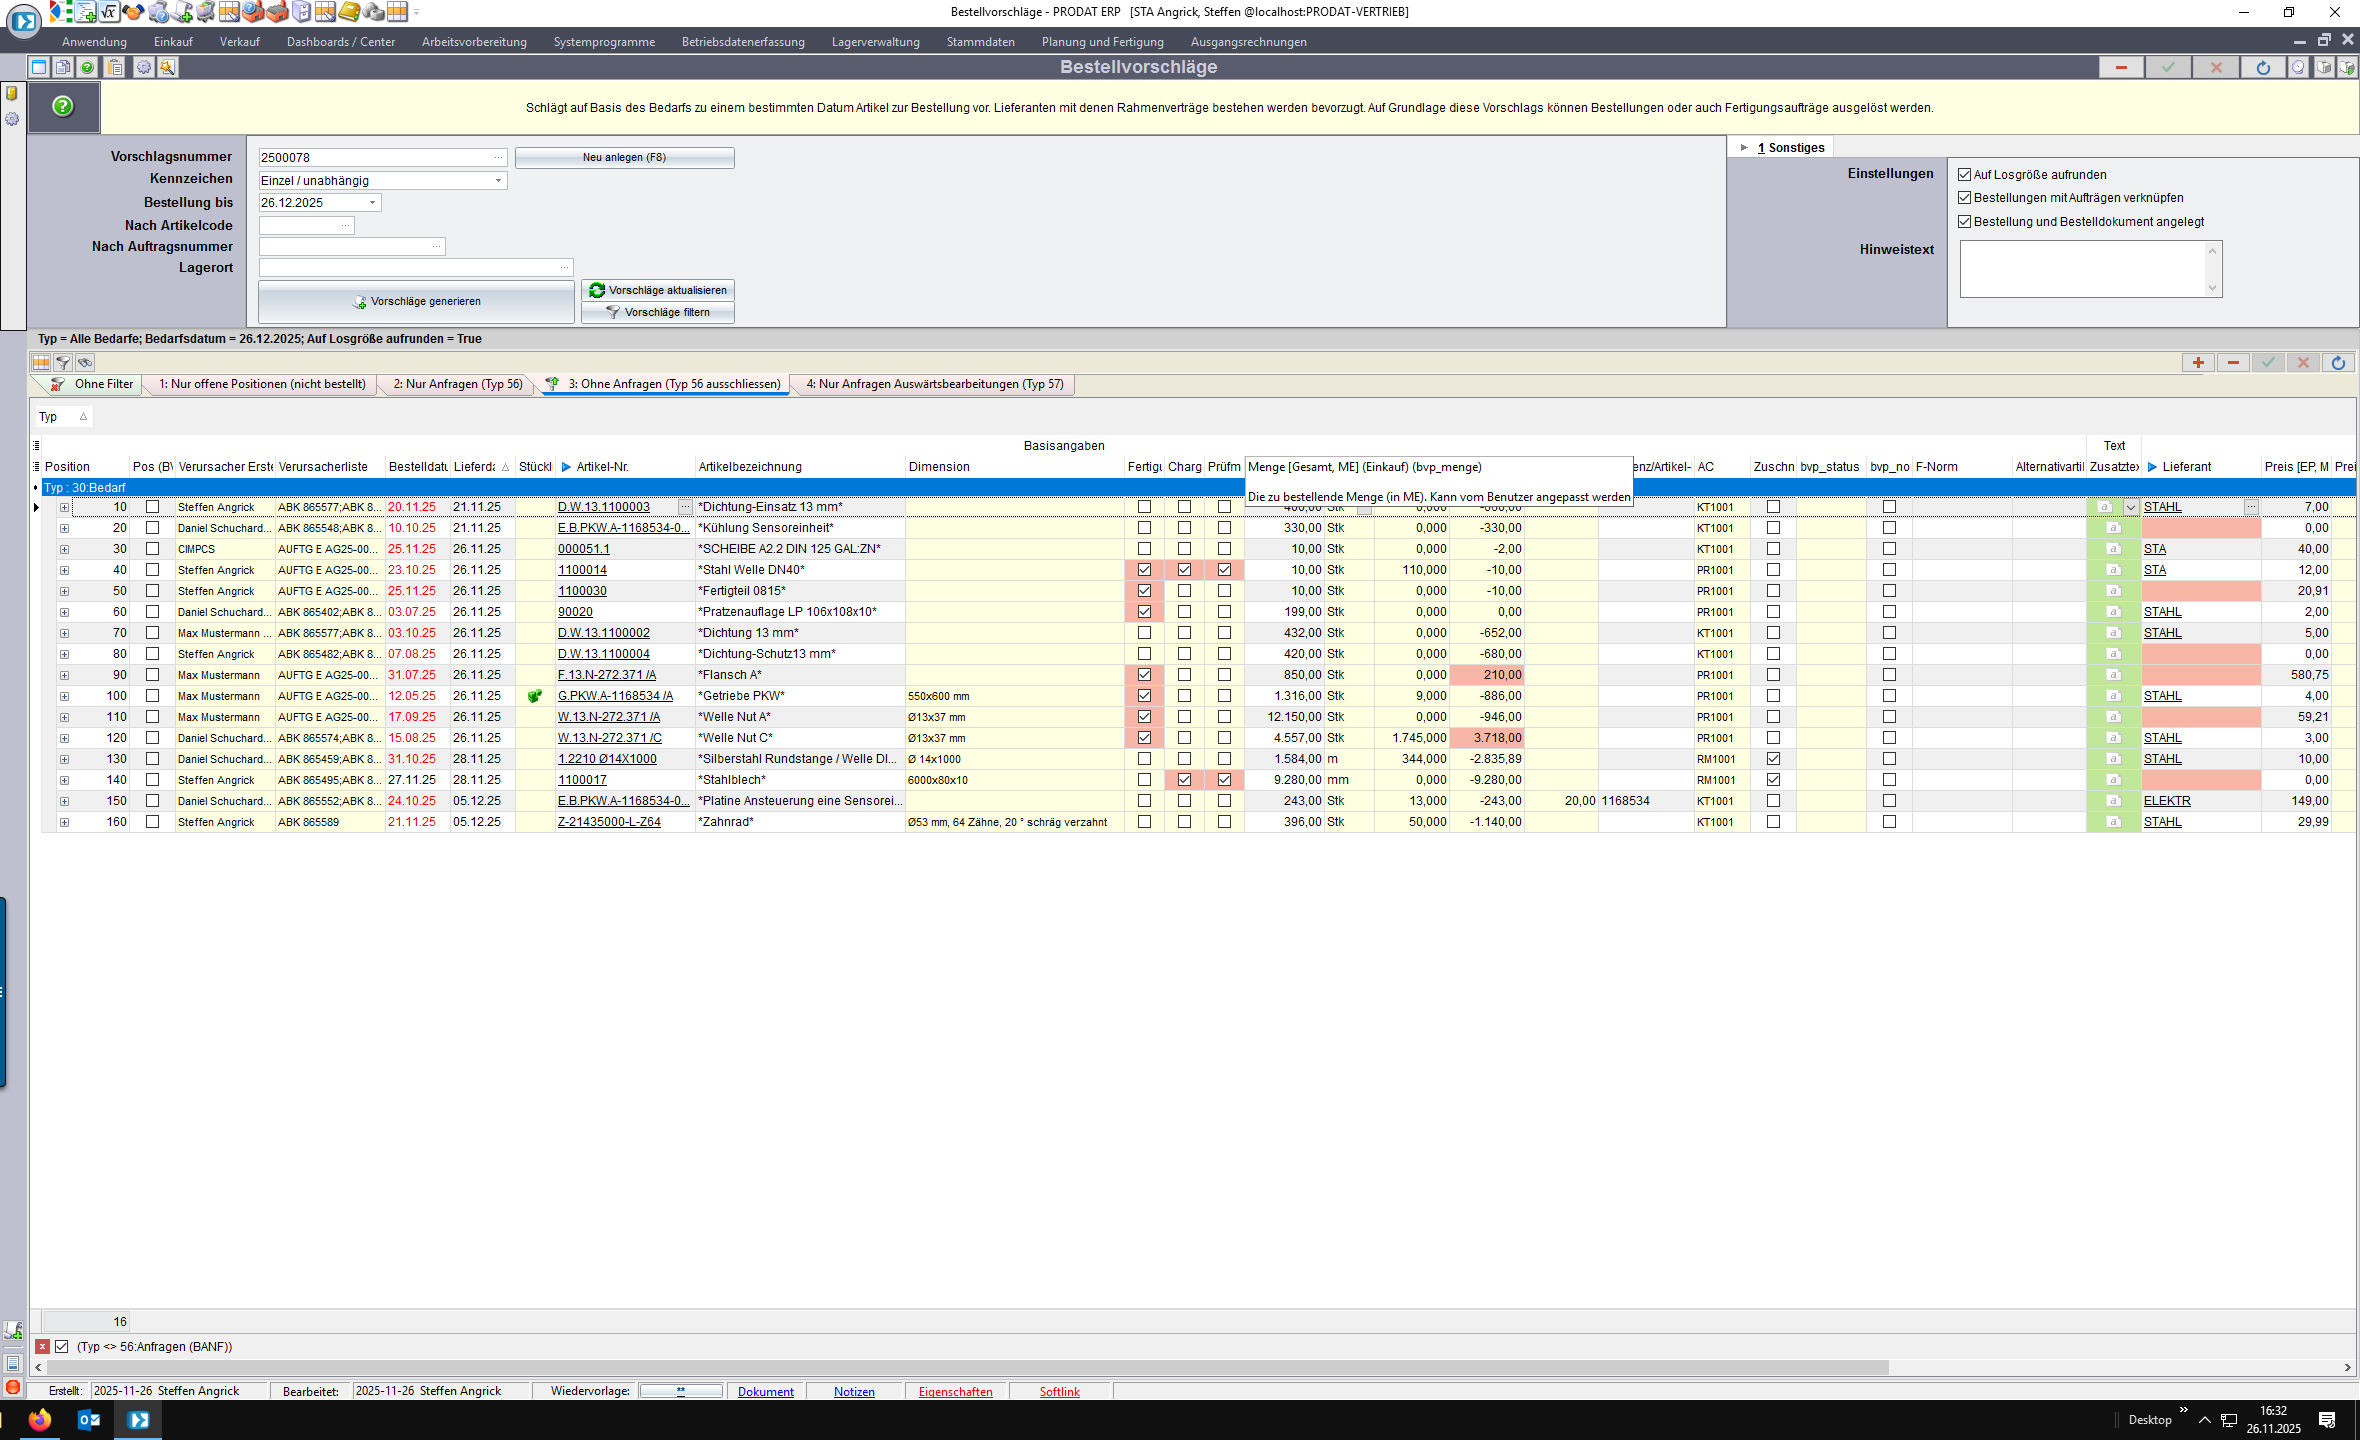Open the Lagerverwaltung menu
Screen dimensions: 2360x1440
tap(875, 42)
